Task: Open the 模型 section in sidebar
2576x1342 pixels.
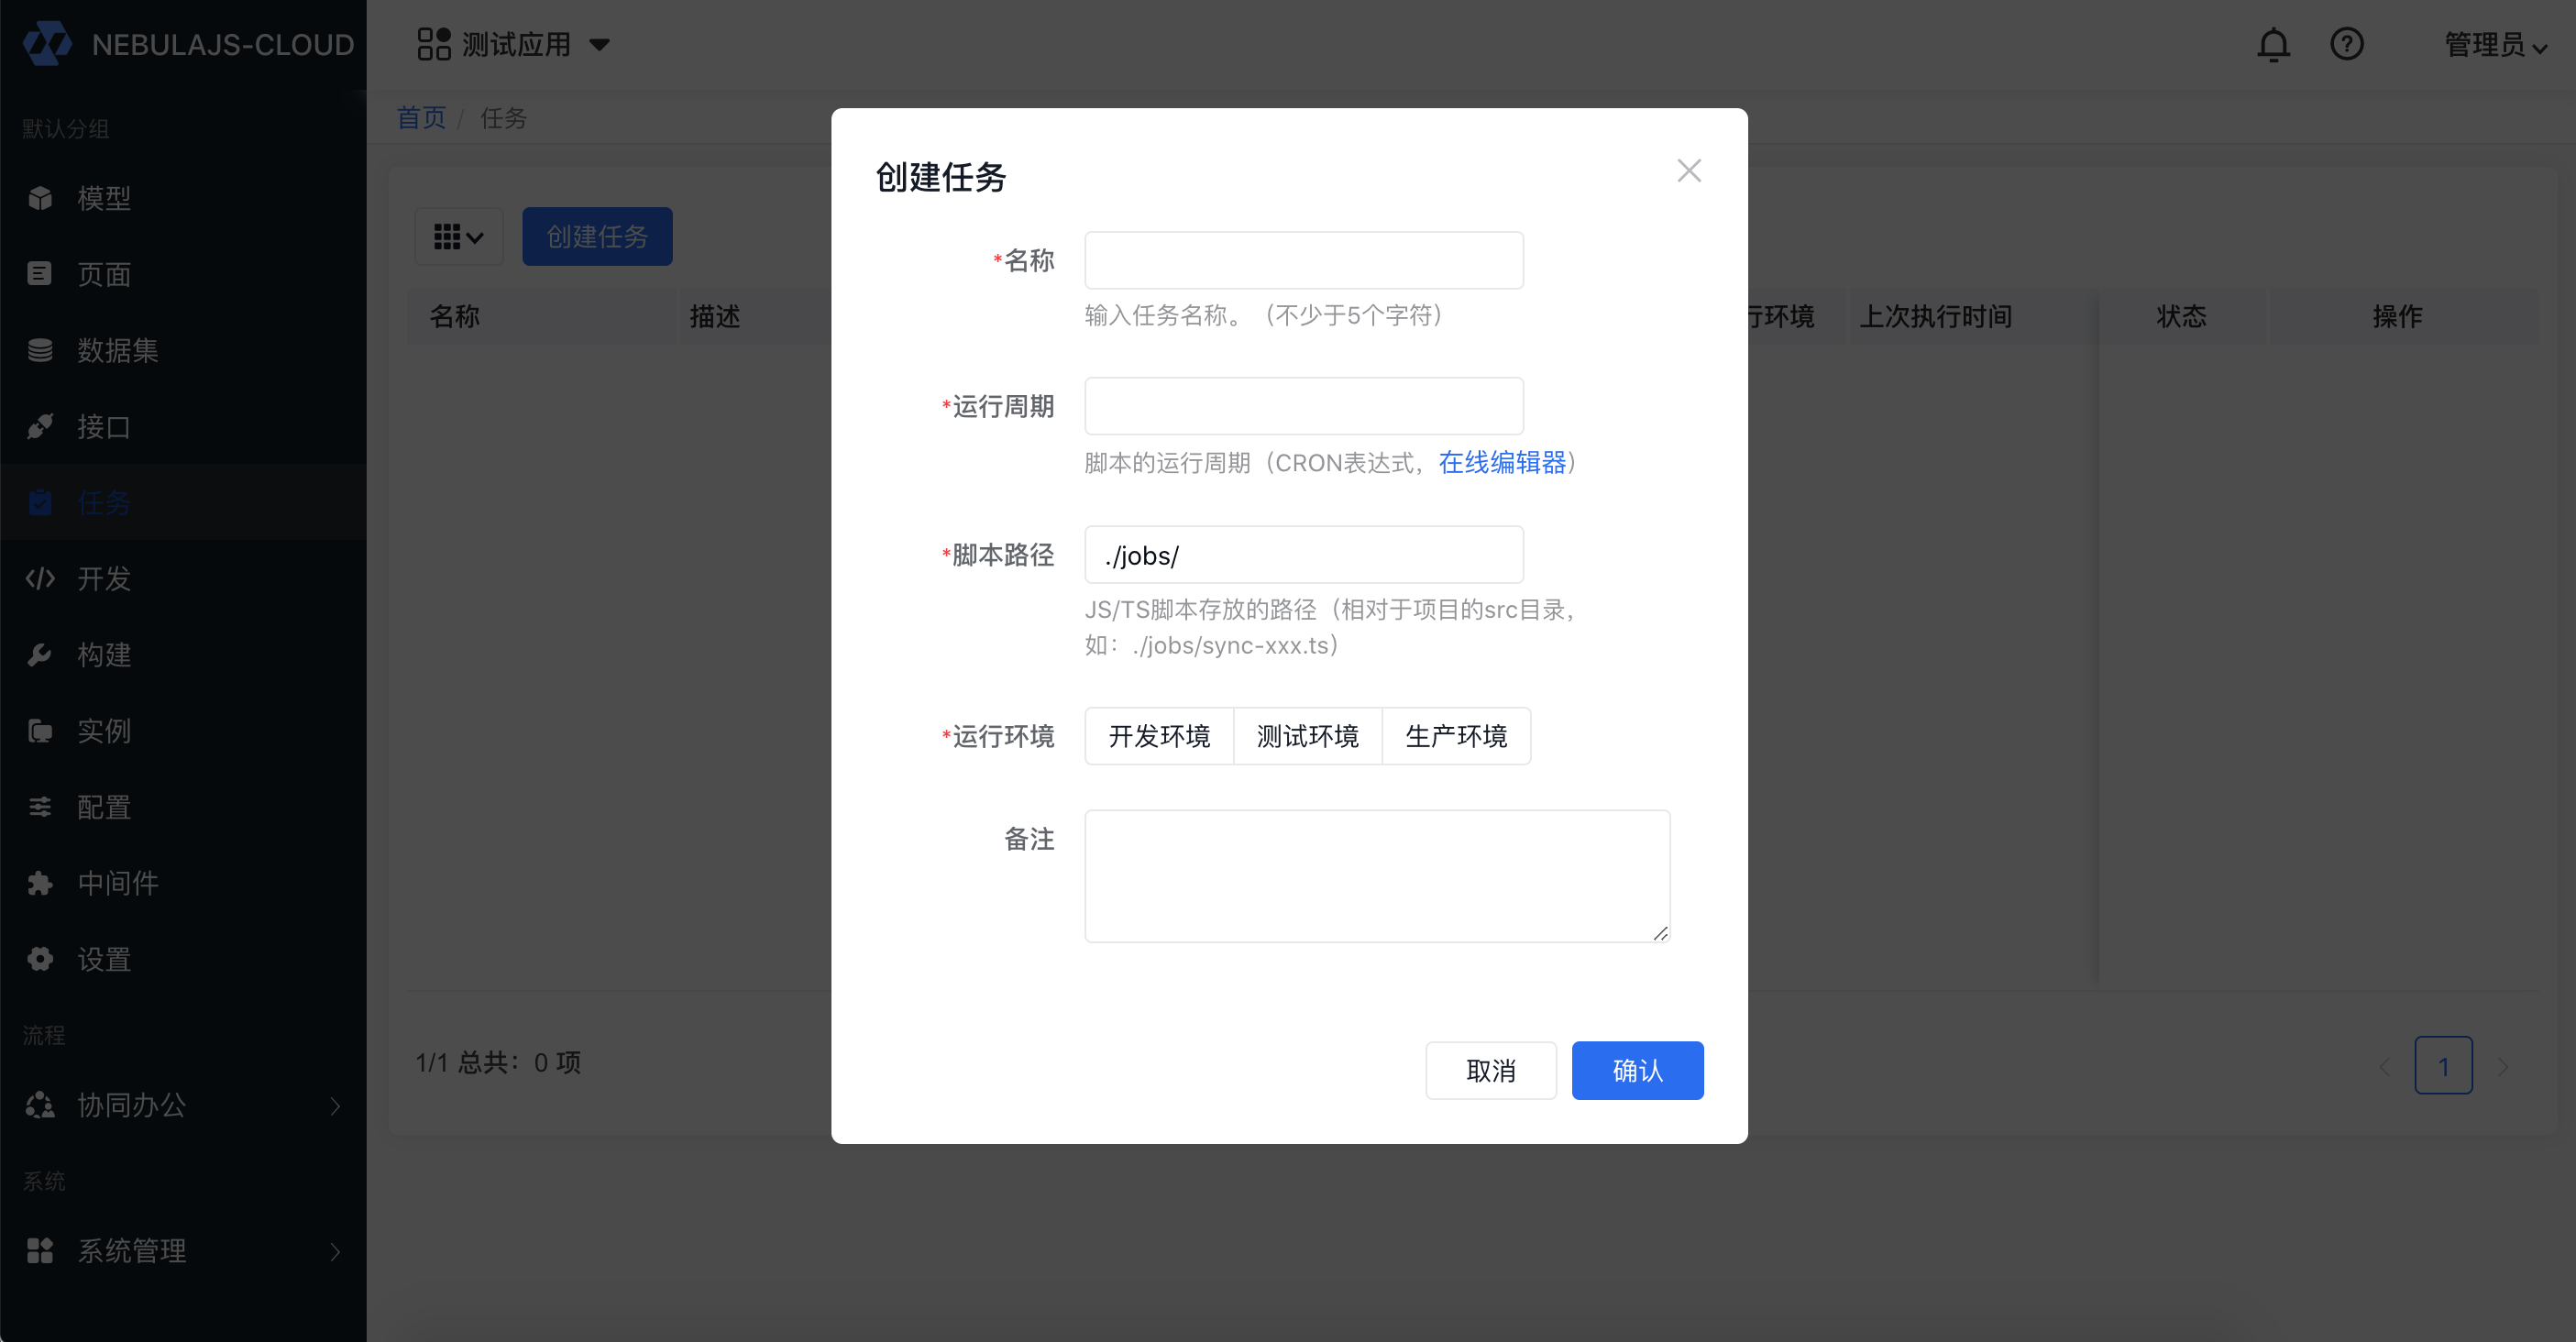Action: (103, 197)
